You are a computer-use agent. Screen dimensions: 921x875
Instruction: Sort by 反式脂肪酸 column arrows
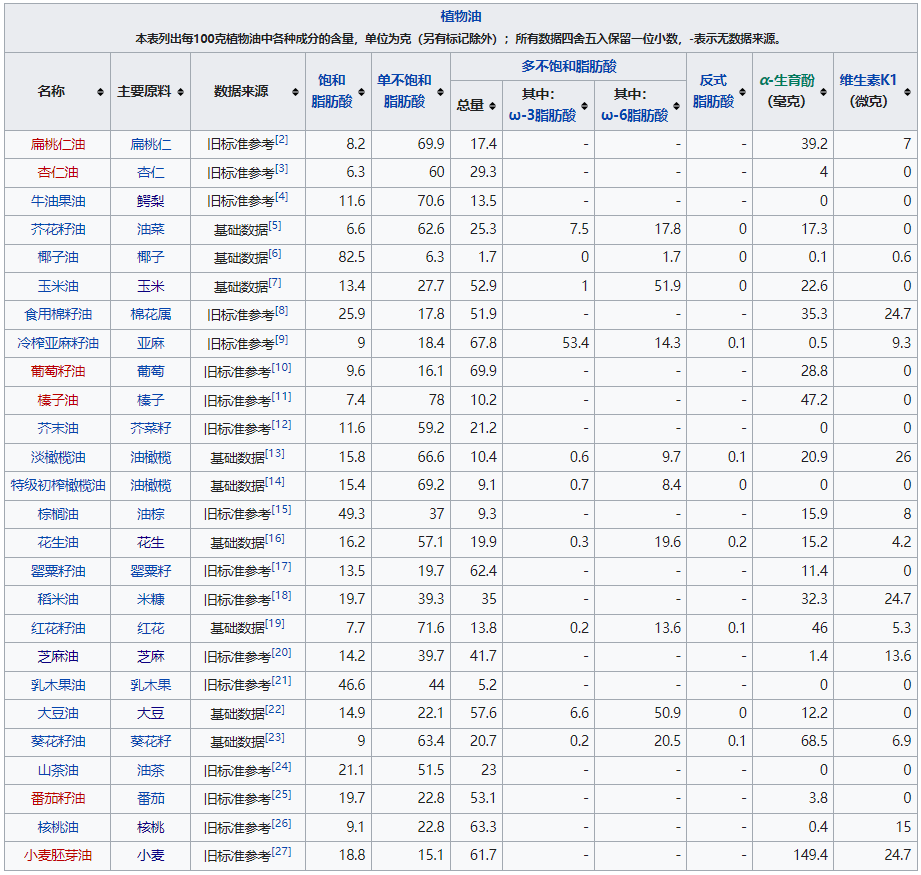742,92
